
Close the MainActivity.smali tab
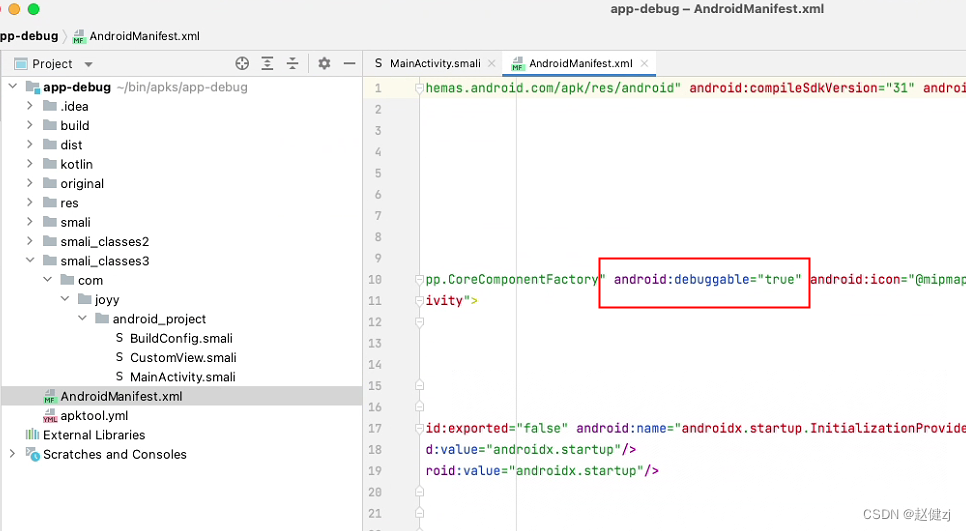click(492, 63)
